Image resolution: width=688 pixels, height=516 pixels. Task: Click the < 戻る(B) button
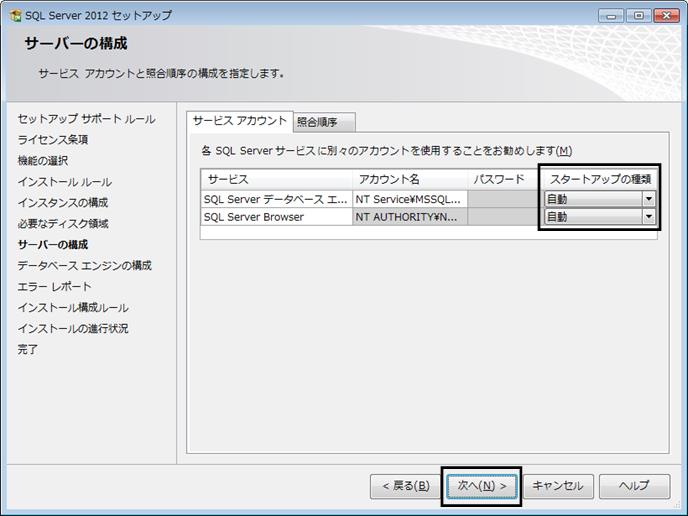coord(405,486)
